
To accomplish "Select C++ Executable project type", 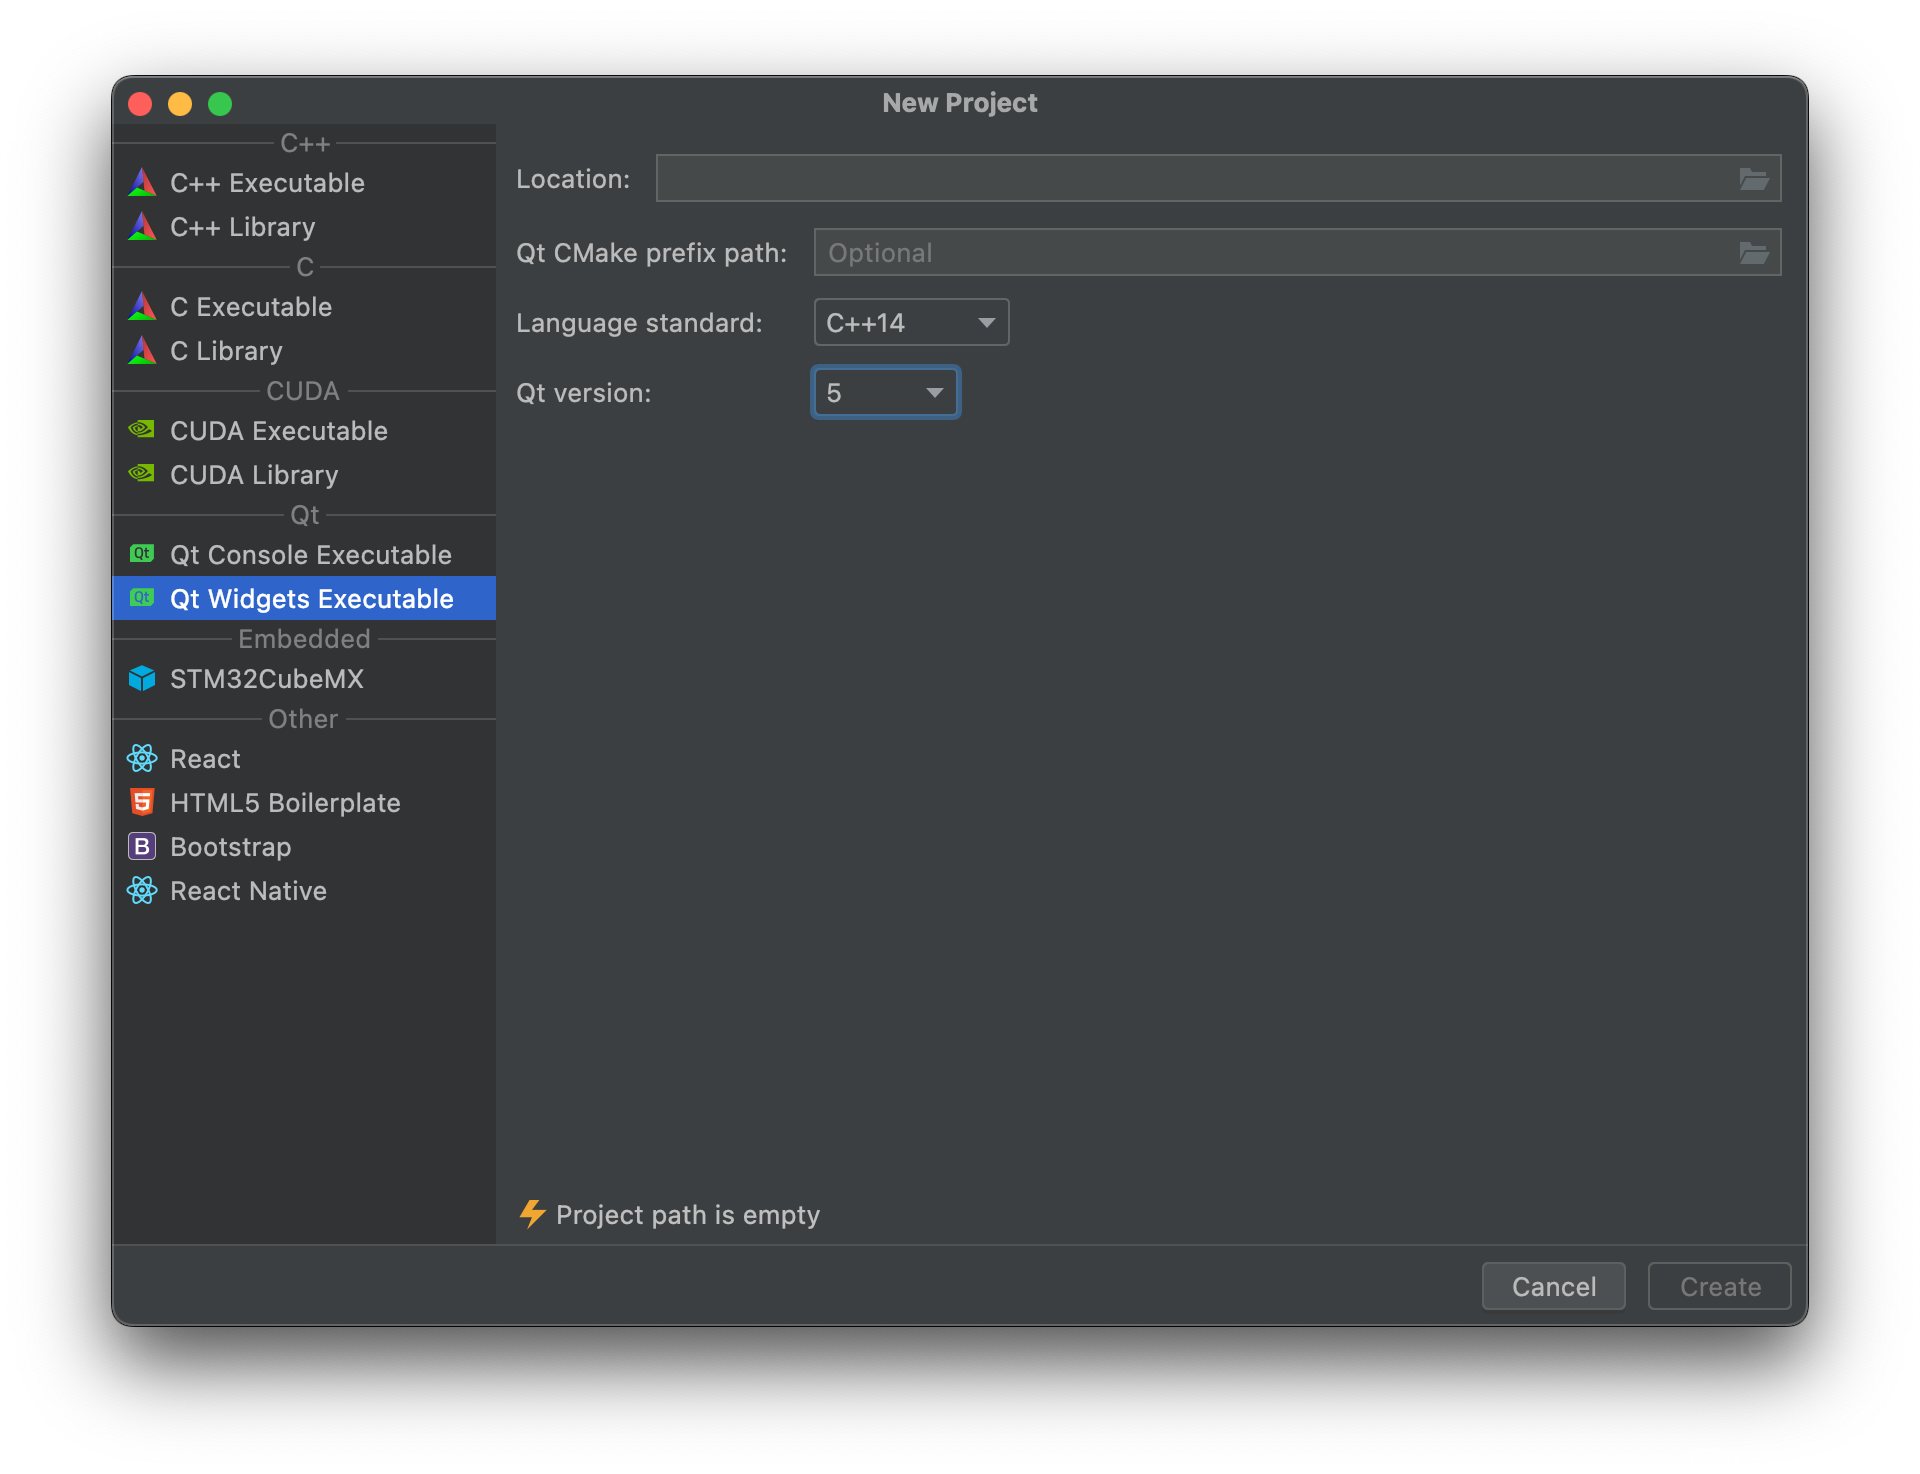I will 304,183.
